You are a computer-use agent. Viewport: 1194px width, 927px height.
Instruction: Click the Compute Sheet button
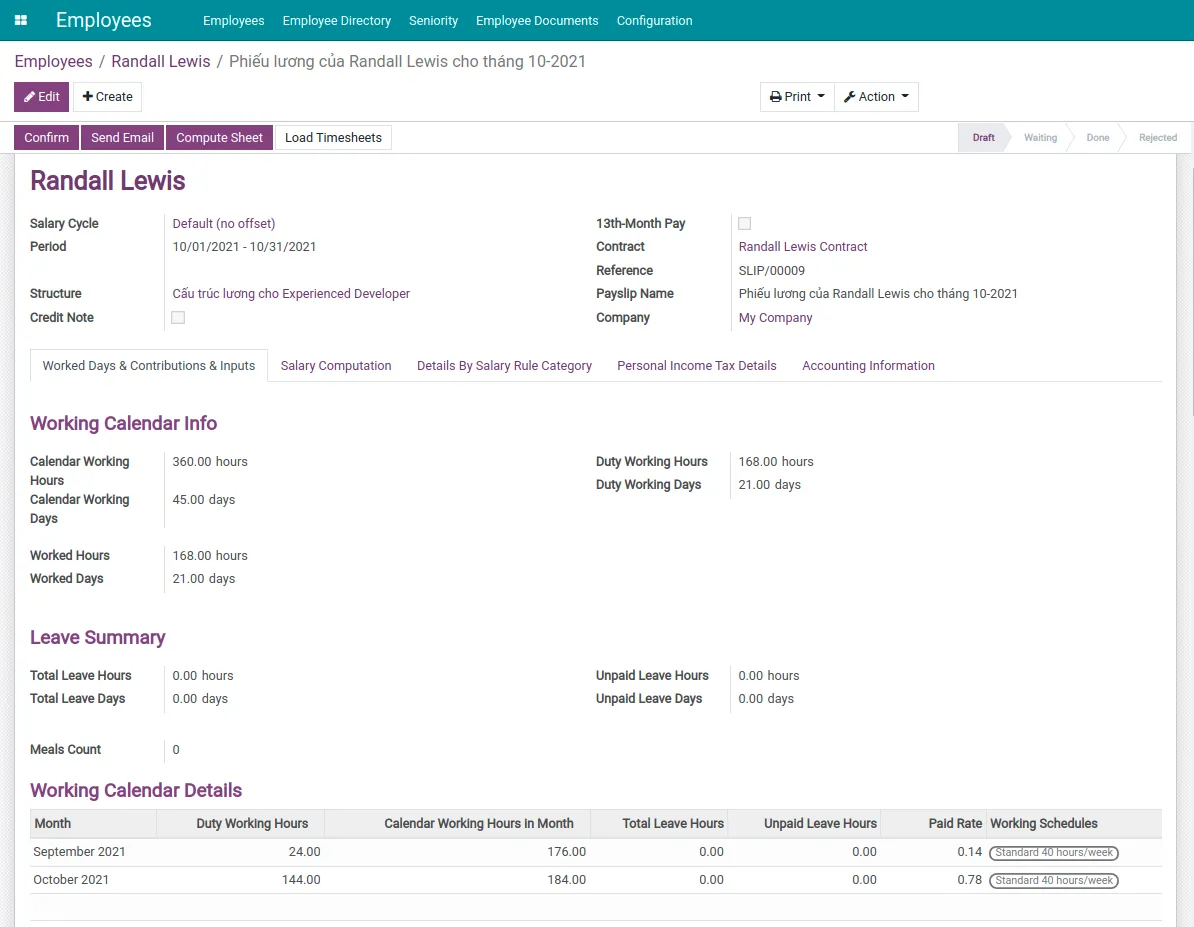click(219, 138)
